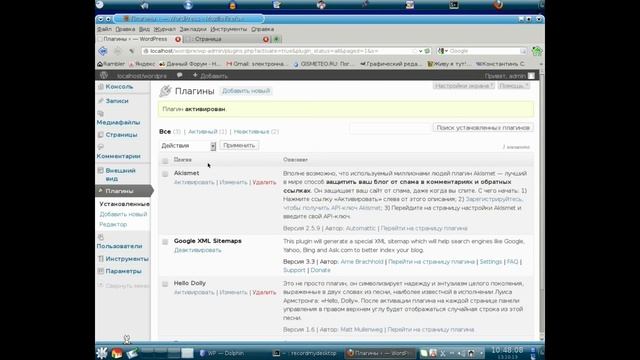Open the search engine selector beside Google

click(x=442, y=51)
